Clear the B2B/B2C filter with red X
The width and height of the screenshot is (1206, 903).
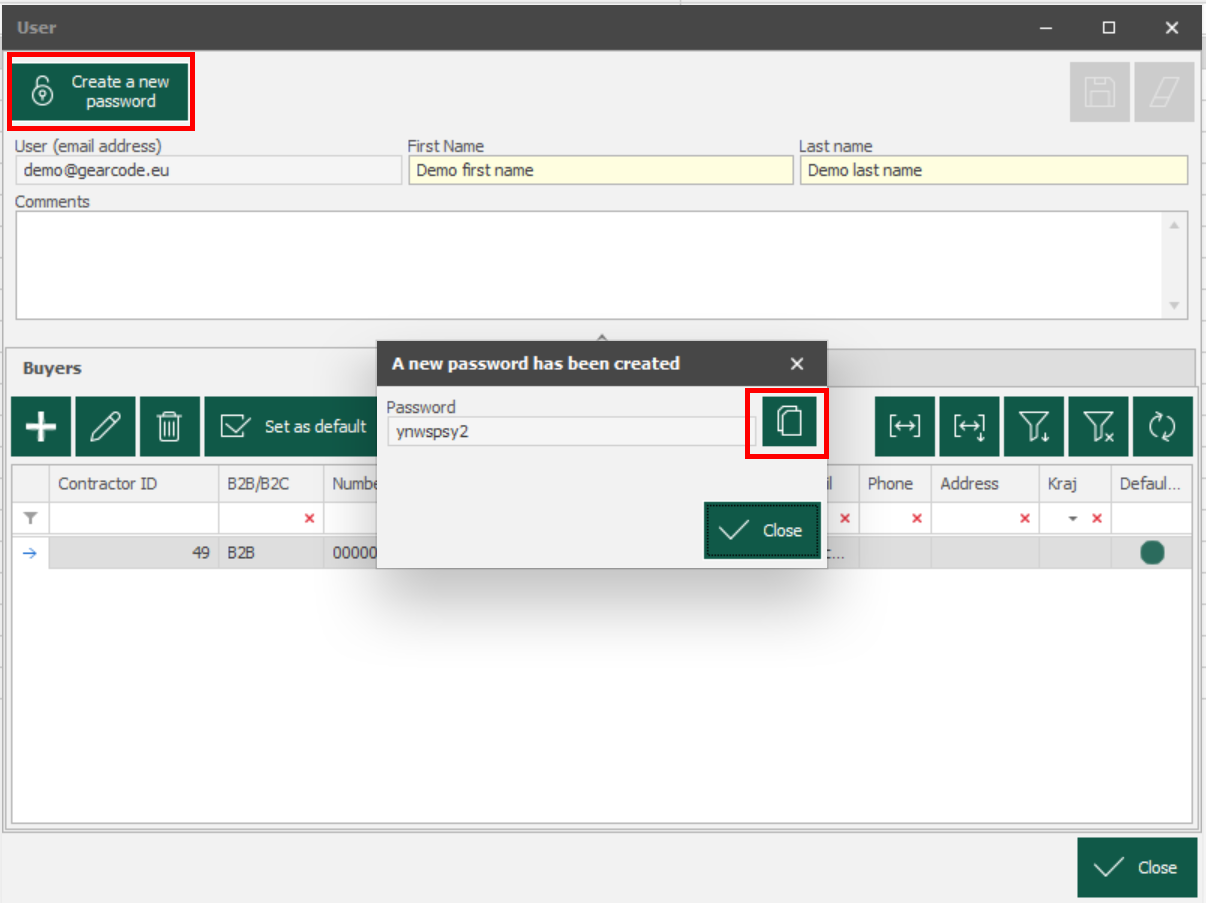309,518
